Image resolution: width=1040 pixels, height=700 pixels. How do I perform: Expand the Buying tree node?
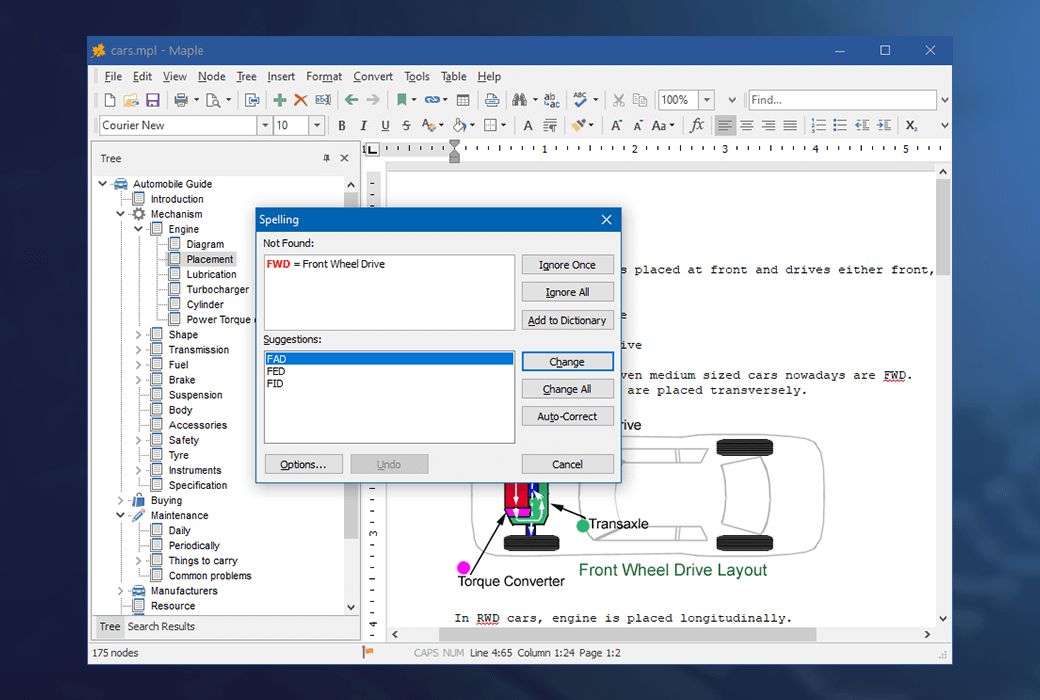click(120, 500)
